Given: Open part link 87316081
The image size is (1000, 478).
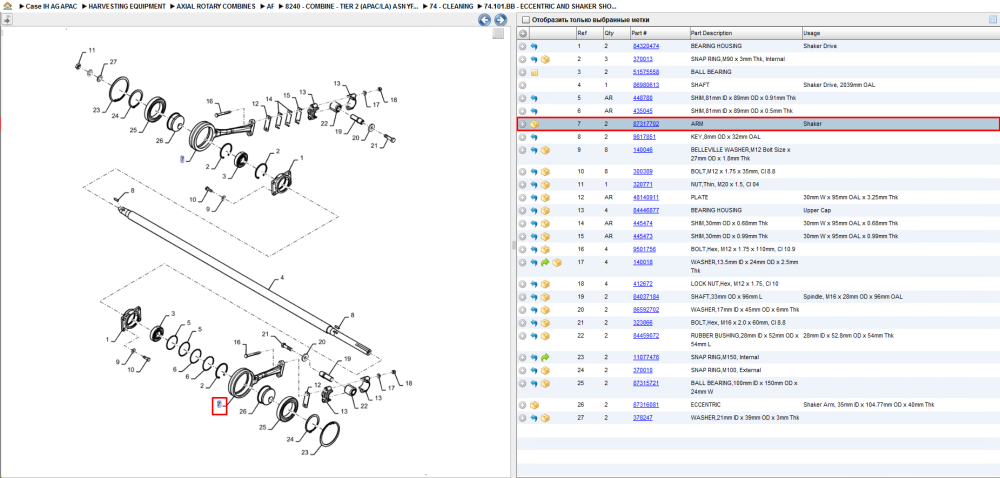Looking at the screenshot, I should (645, 405).
